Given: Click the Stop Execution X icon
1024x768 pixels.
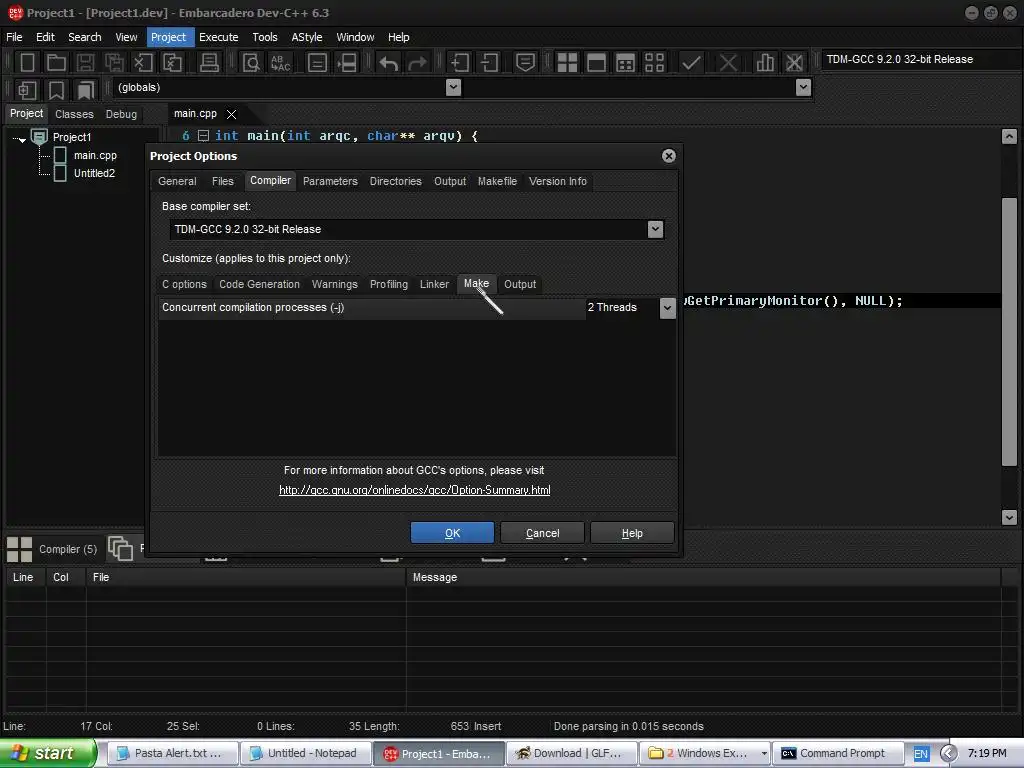Looking at the screenshot, I should 728,63.
